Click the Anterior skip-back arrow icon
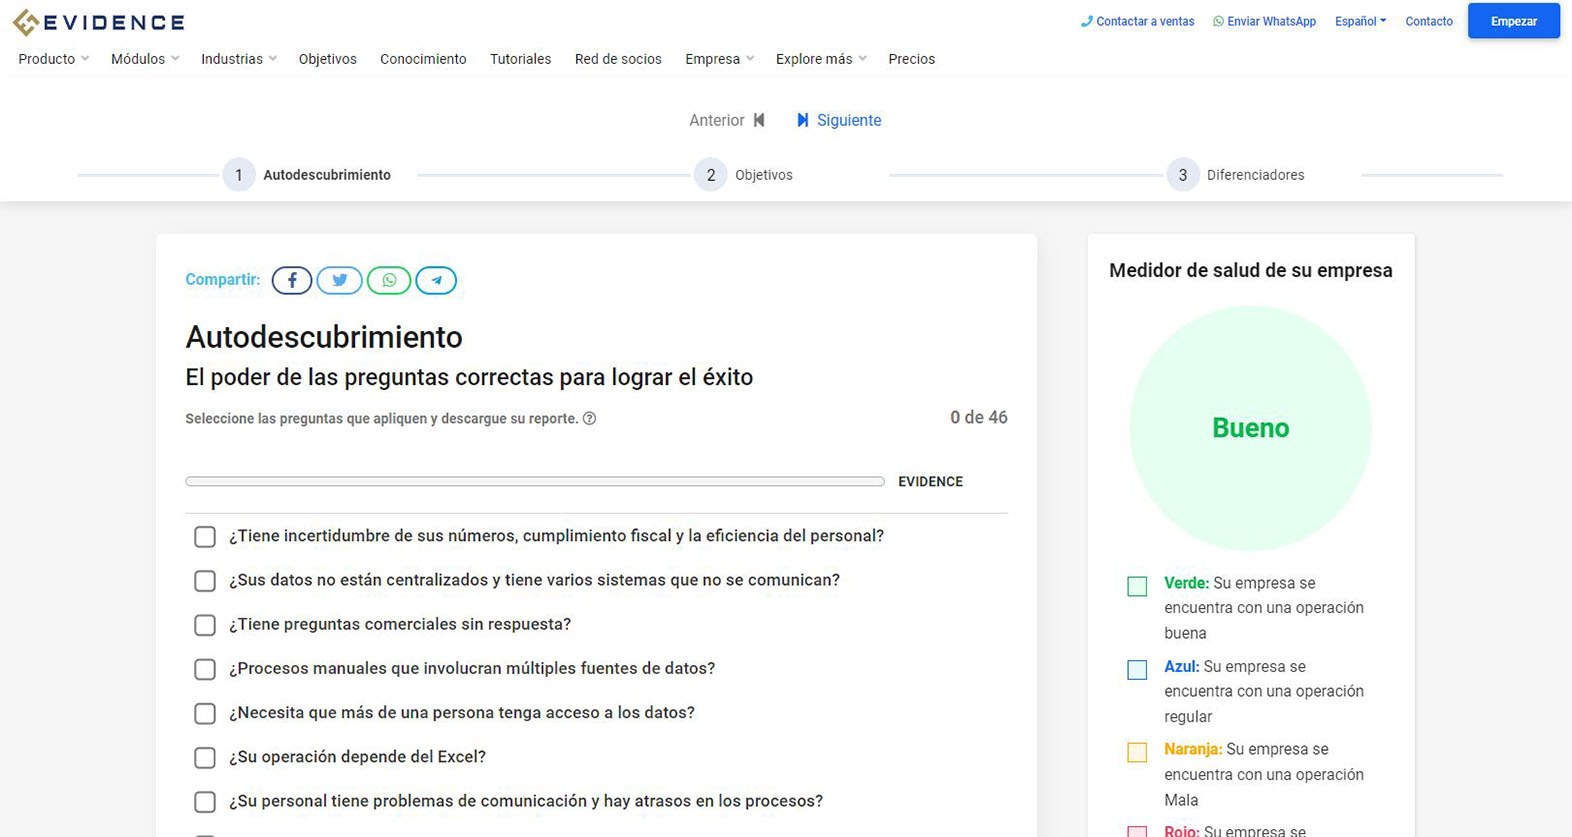 click(x=759, y=120)
